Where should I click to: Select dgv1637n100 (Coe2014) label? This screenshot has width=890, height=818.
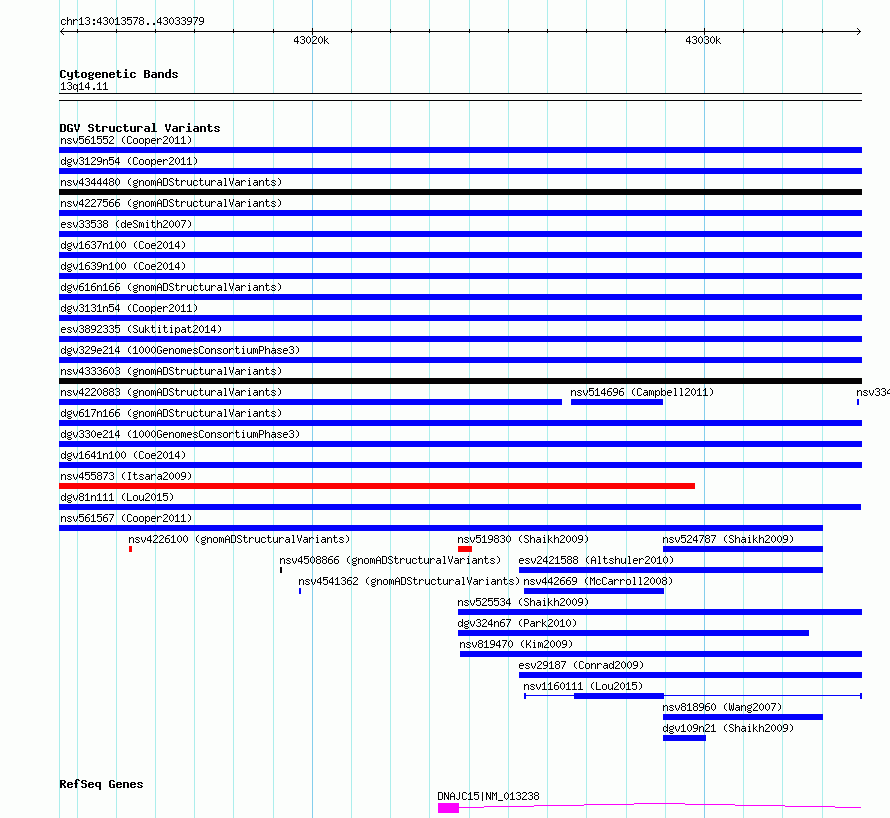pos(123,245)
